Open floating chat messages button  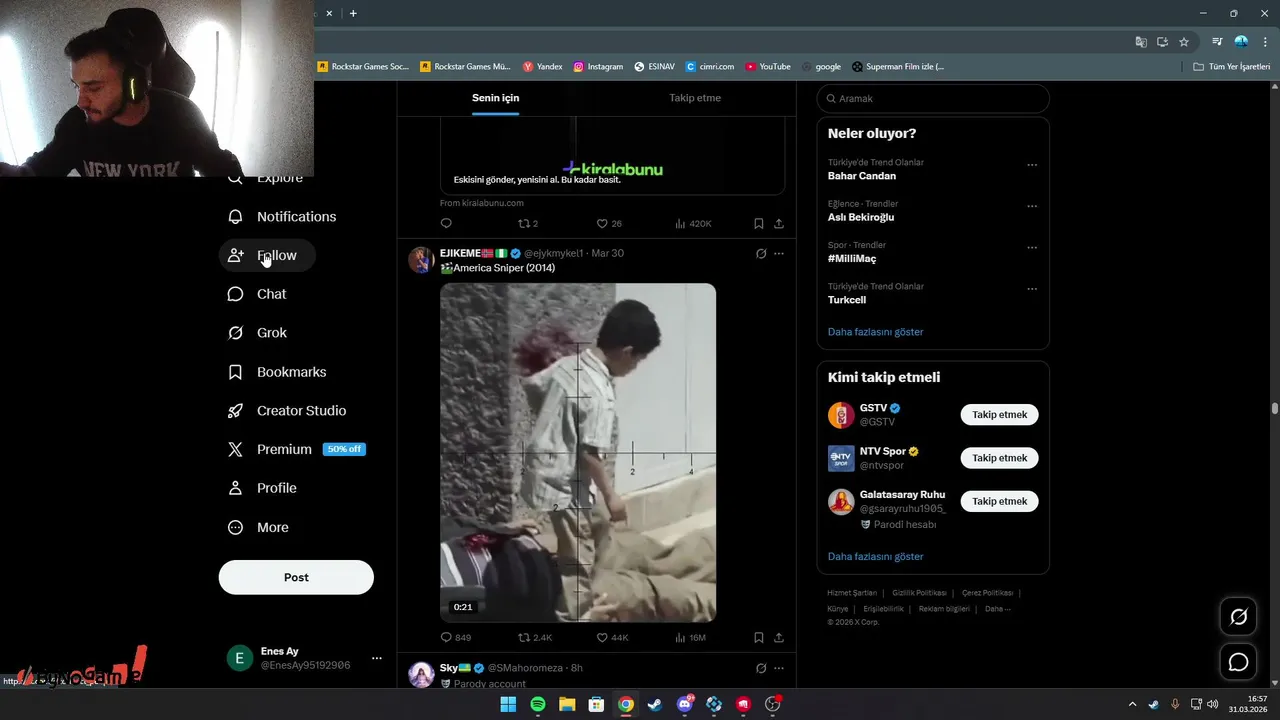click(x=1238, y=662)
